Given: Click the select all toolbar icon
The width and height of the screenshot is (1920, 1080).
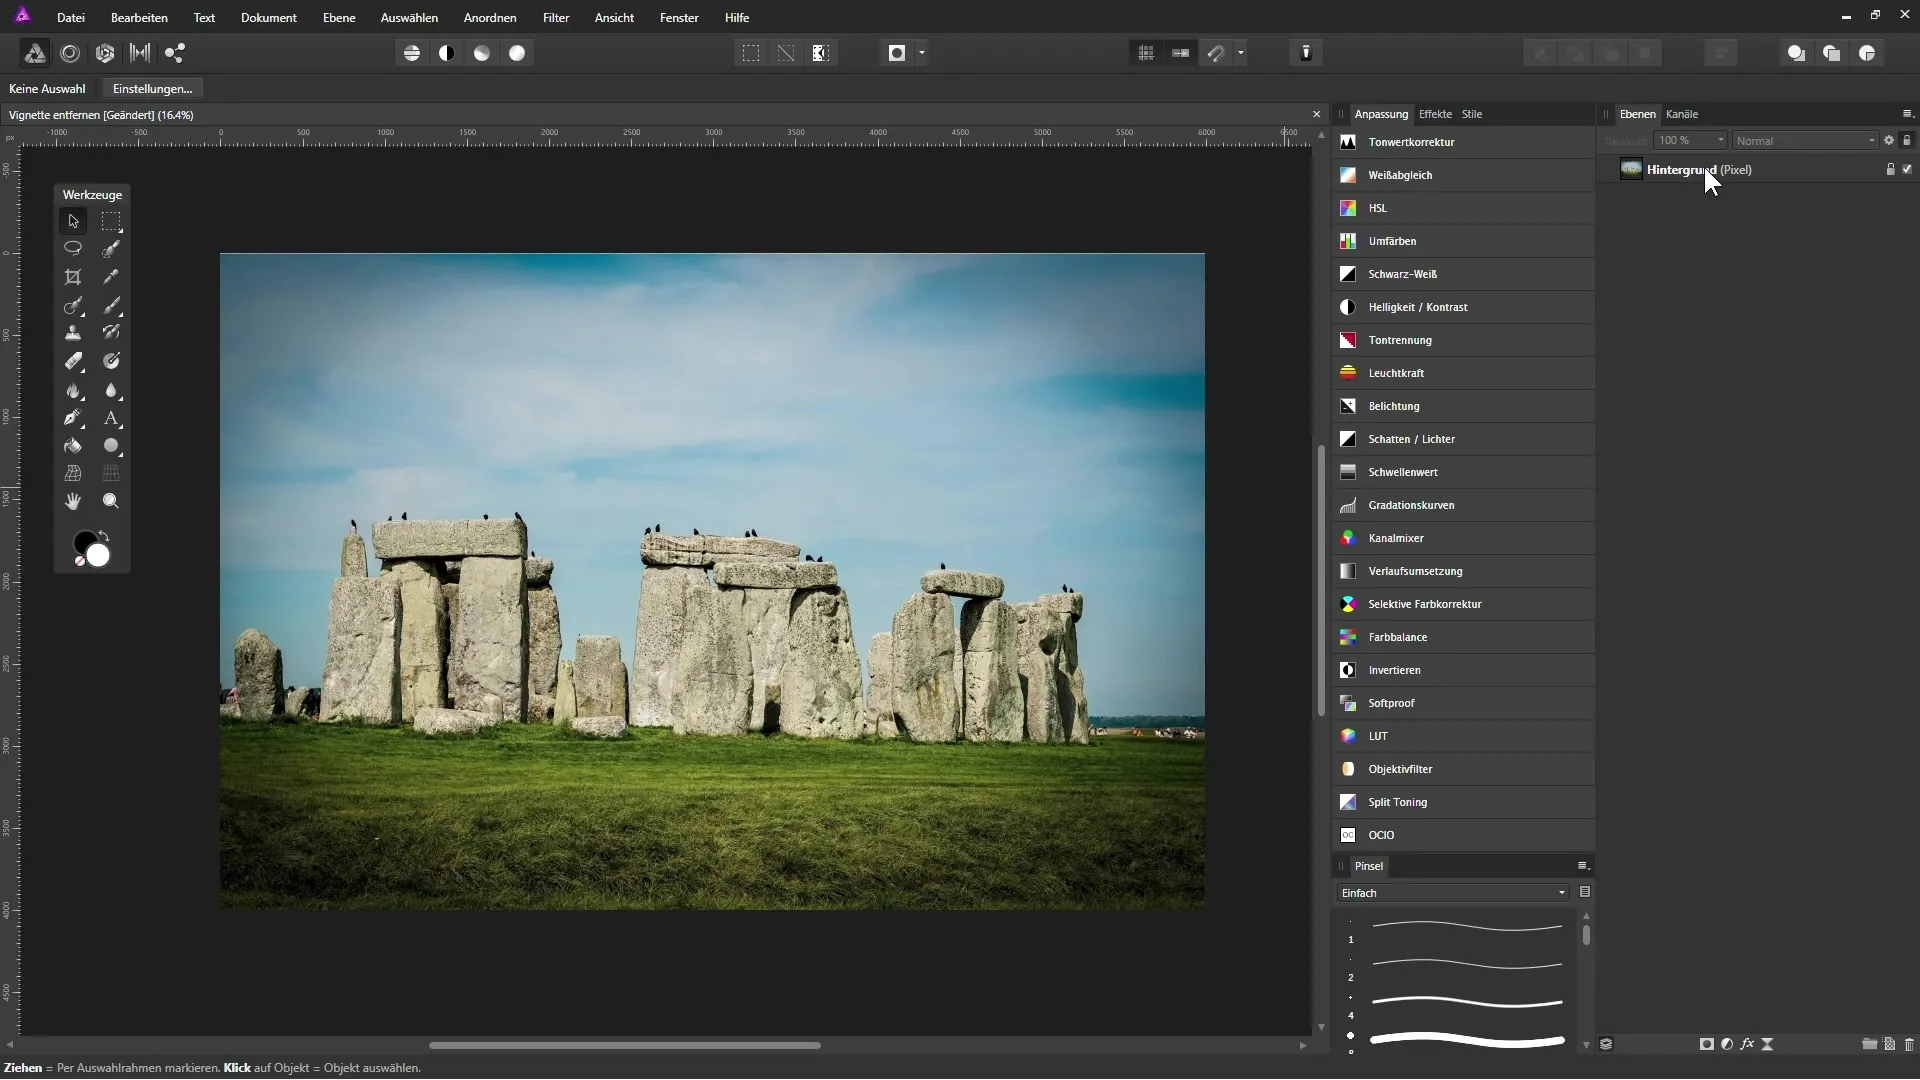Looking at the screenshot, I should [x=751, y=53].
